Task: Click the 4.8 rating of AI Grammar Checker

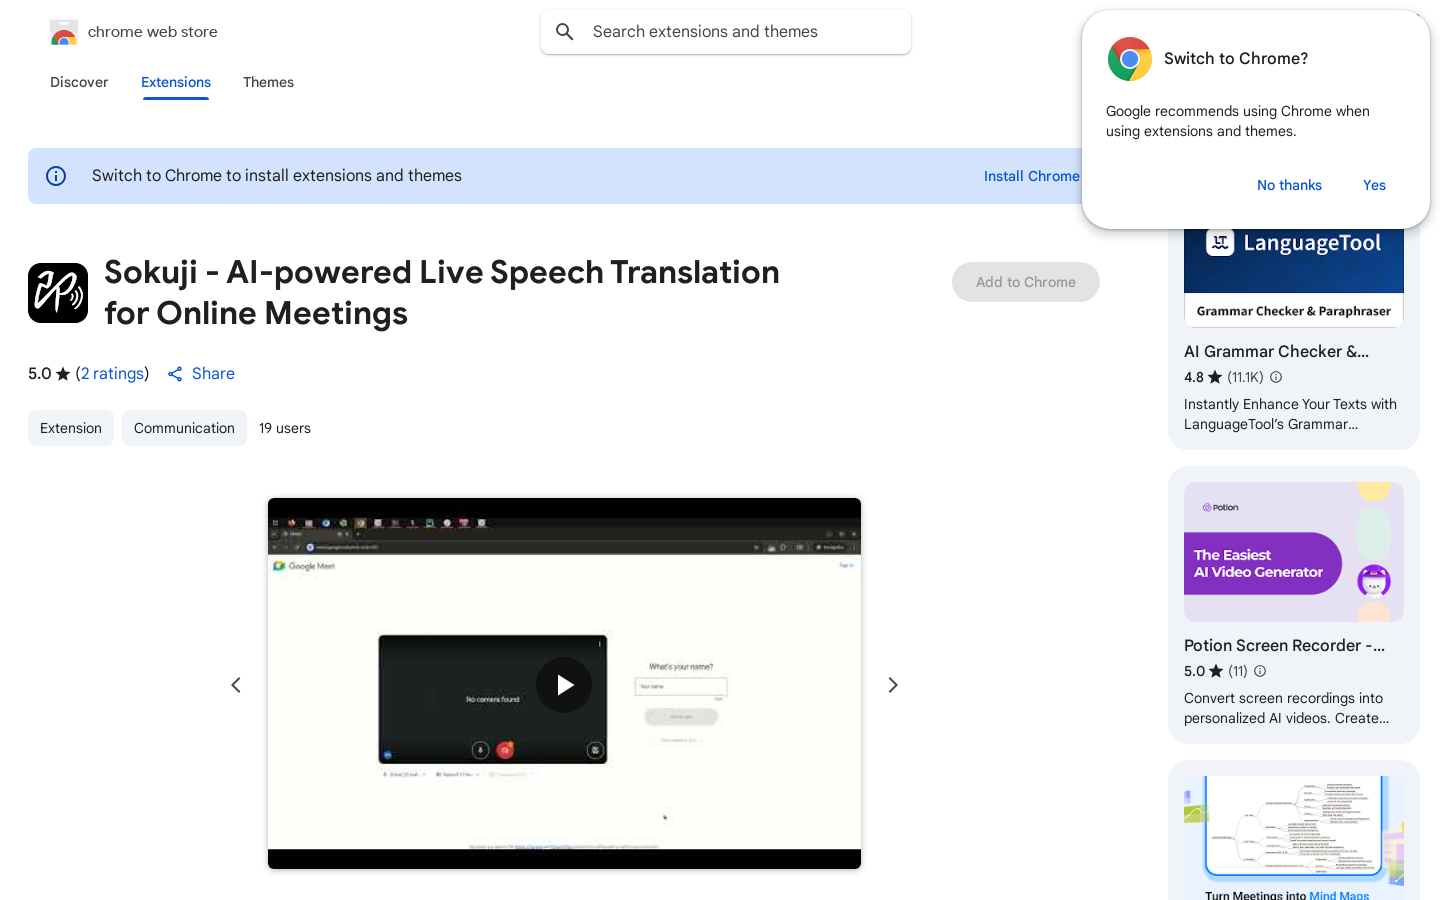Action: (x=1203, y=377)
